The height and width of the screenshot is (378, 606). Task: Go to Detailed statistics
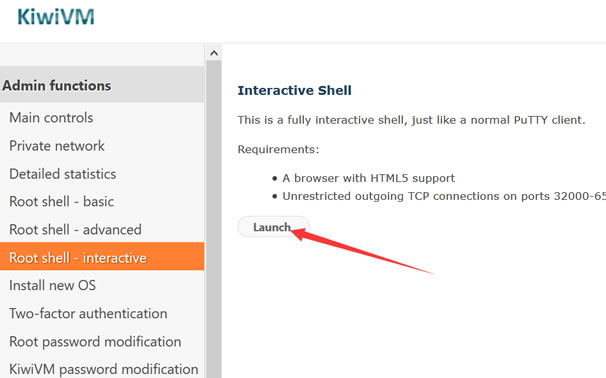pos(63,174)
